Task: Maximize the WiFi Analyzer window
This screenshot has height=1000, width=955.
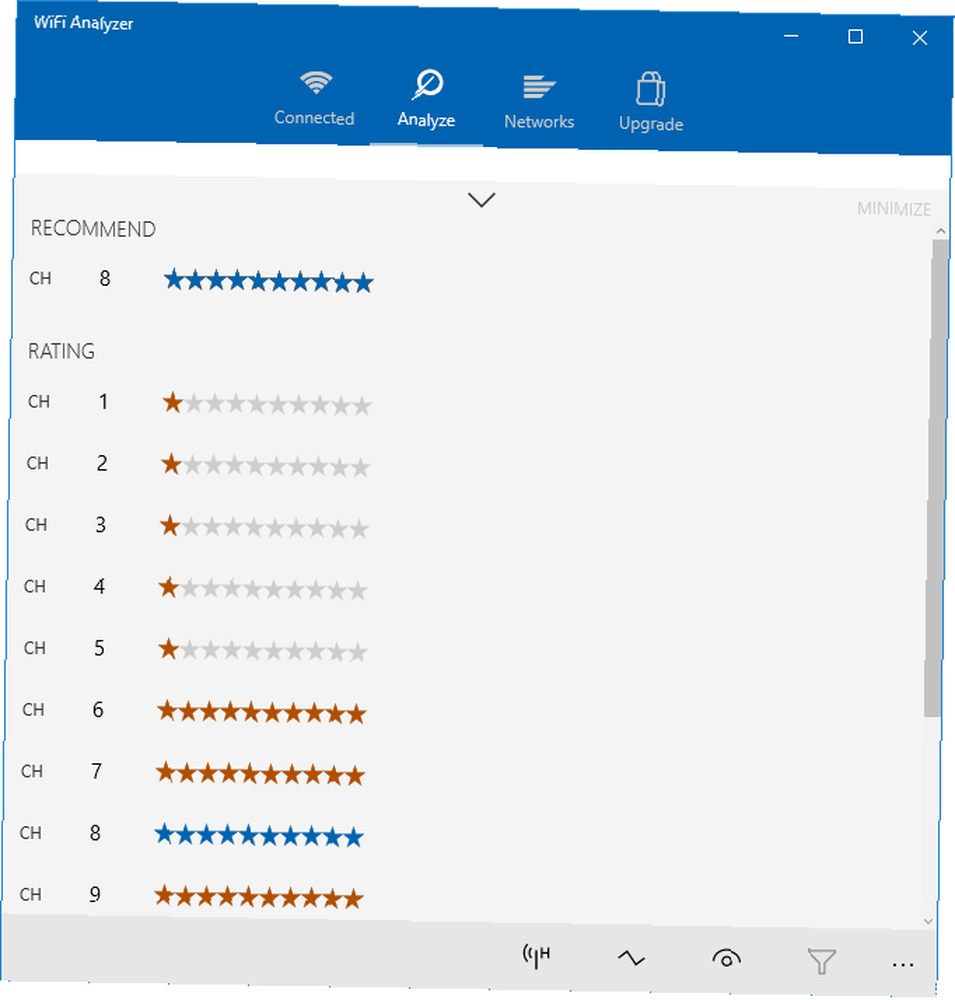Action: 855,36
